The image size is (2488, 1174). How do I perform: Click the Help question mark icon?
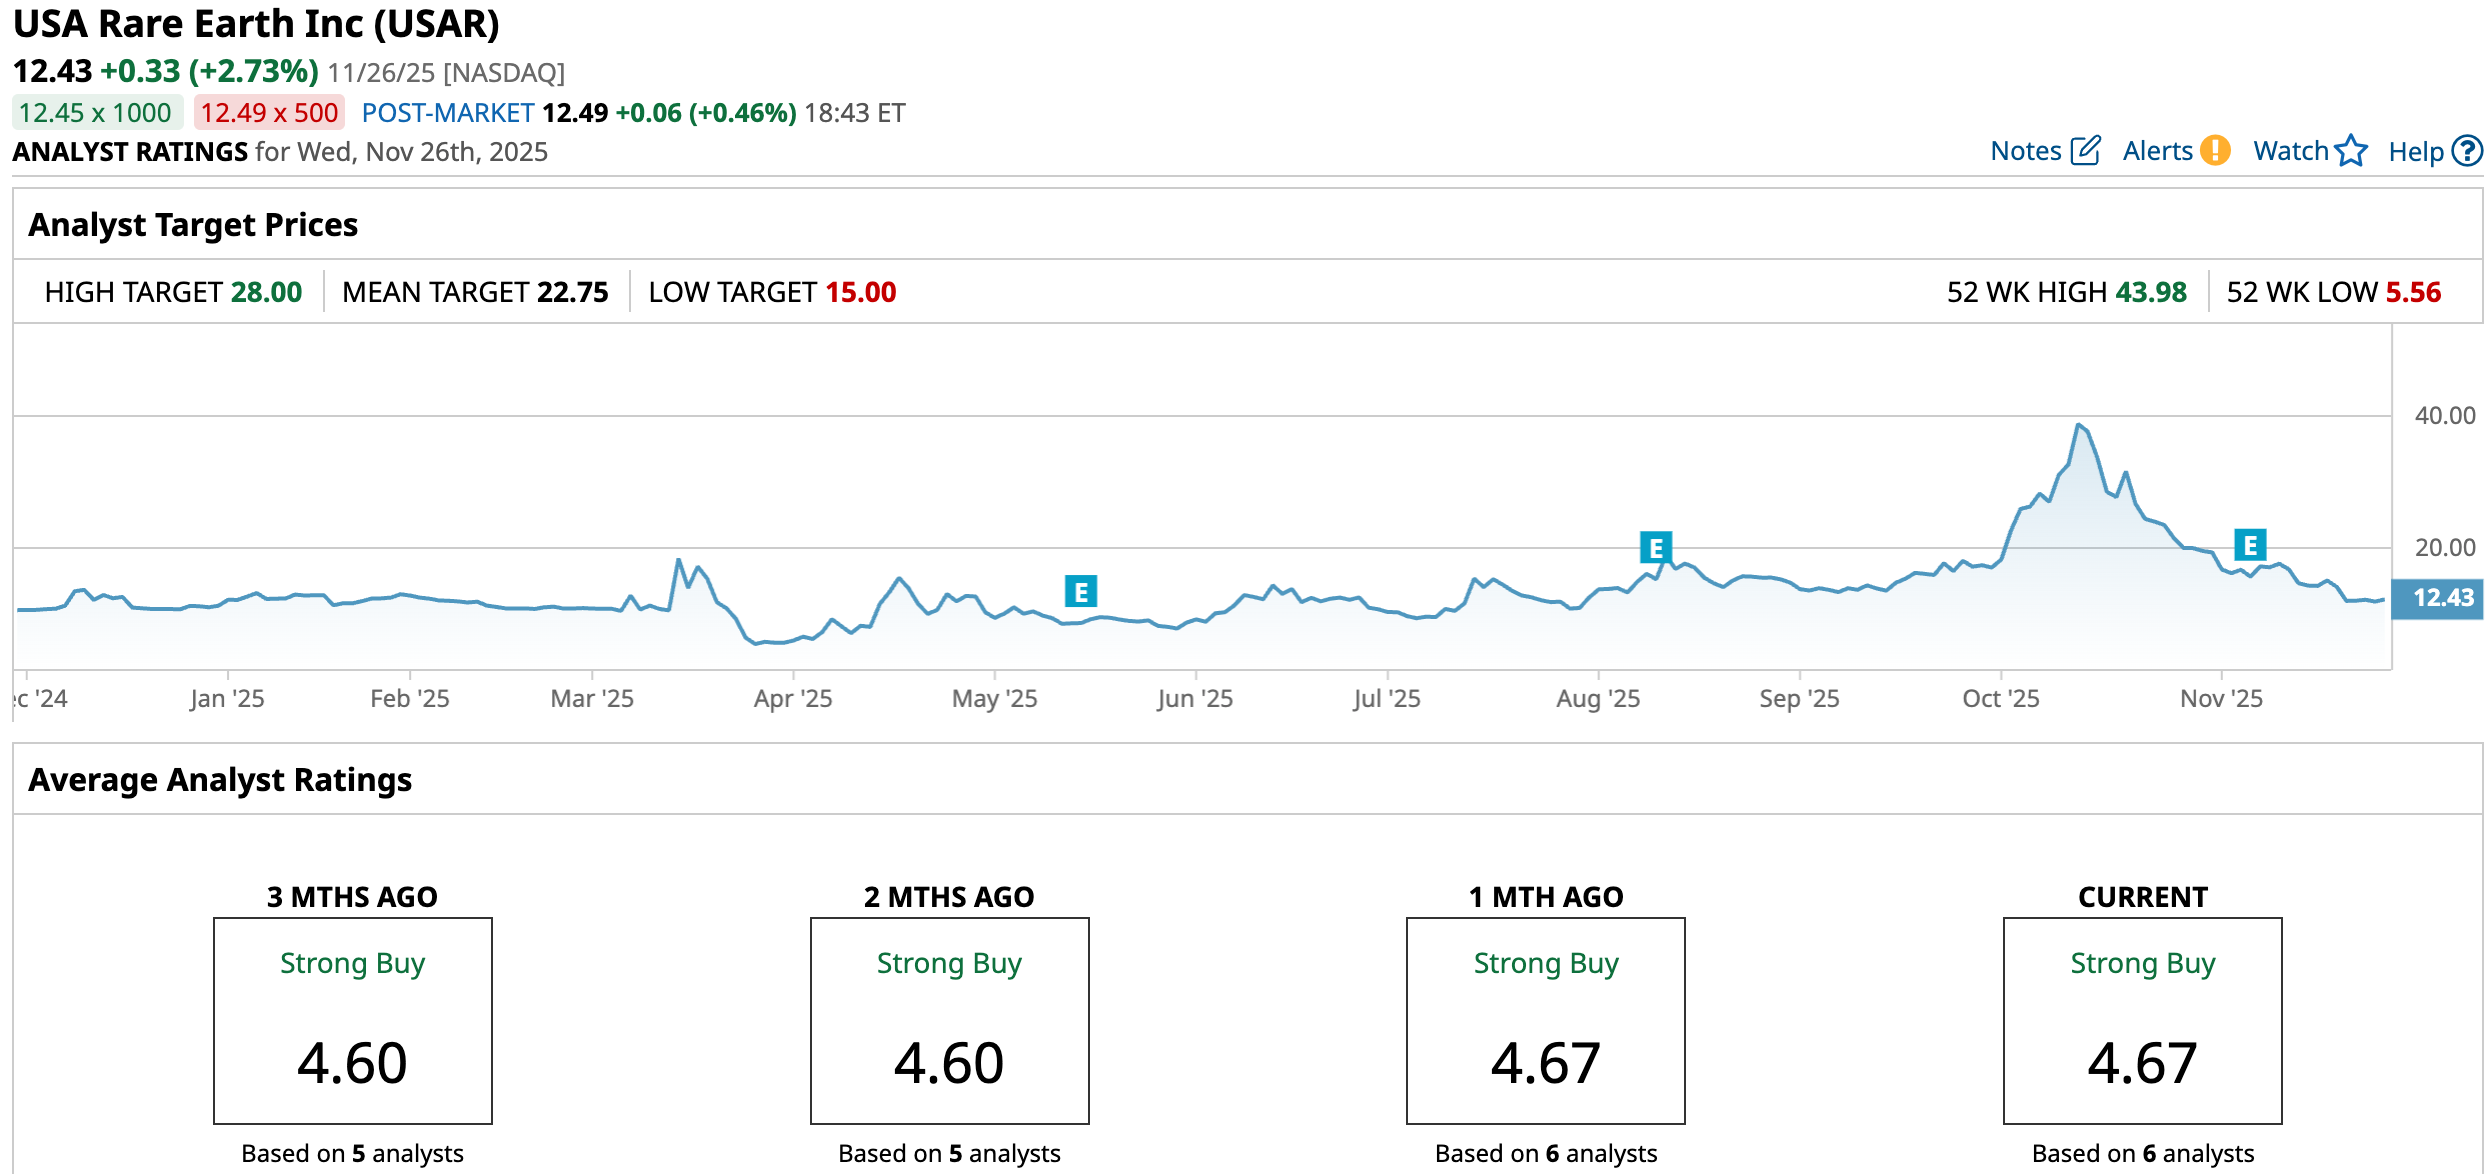pyautogui.click(x=2467, y=151)
